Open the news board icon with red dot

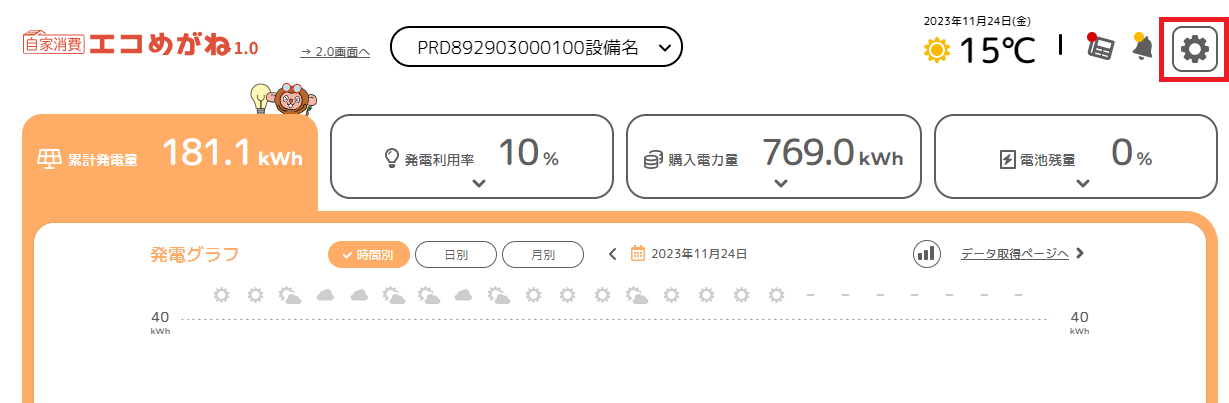coord(1100,47)
